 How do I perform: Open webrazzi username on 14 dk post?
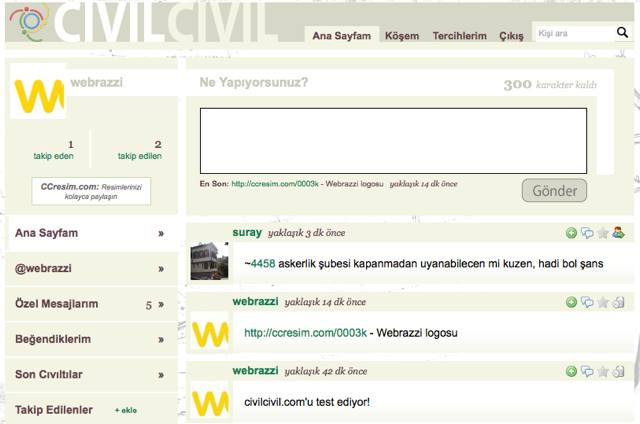coord(255,302)
